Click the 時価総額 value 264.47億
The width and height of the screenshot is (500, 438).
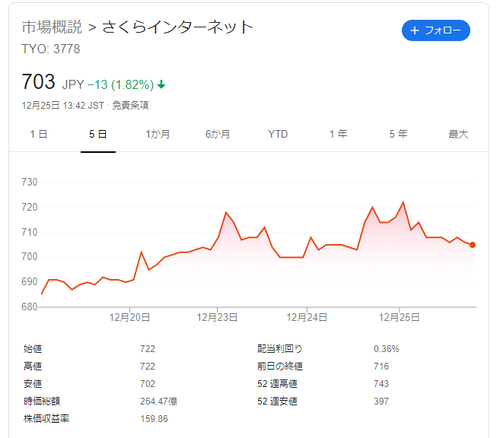click(159, 401)
